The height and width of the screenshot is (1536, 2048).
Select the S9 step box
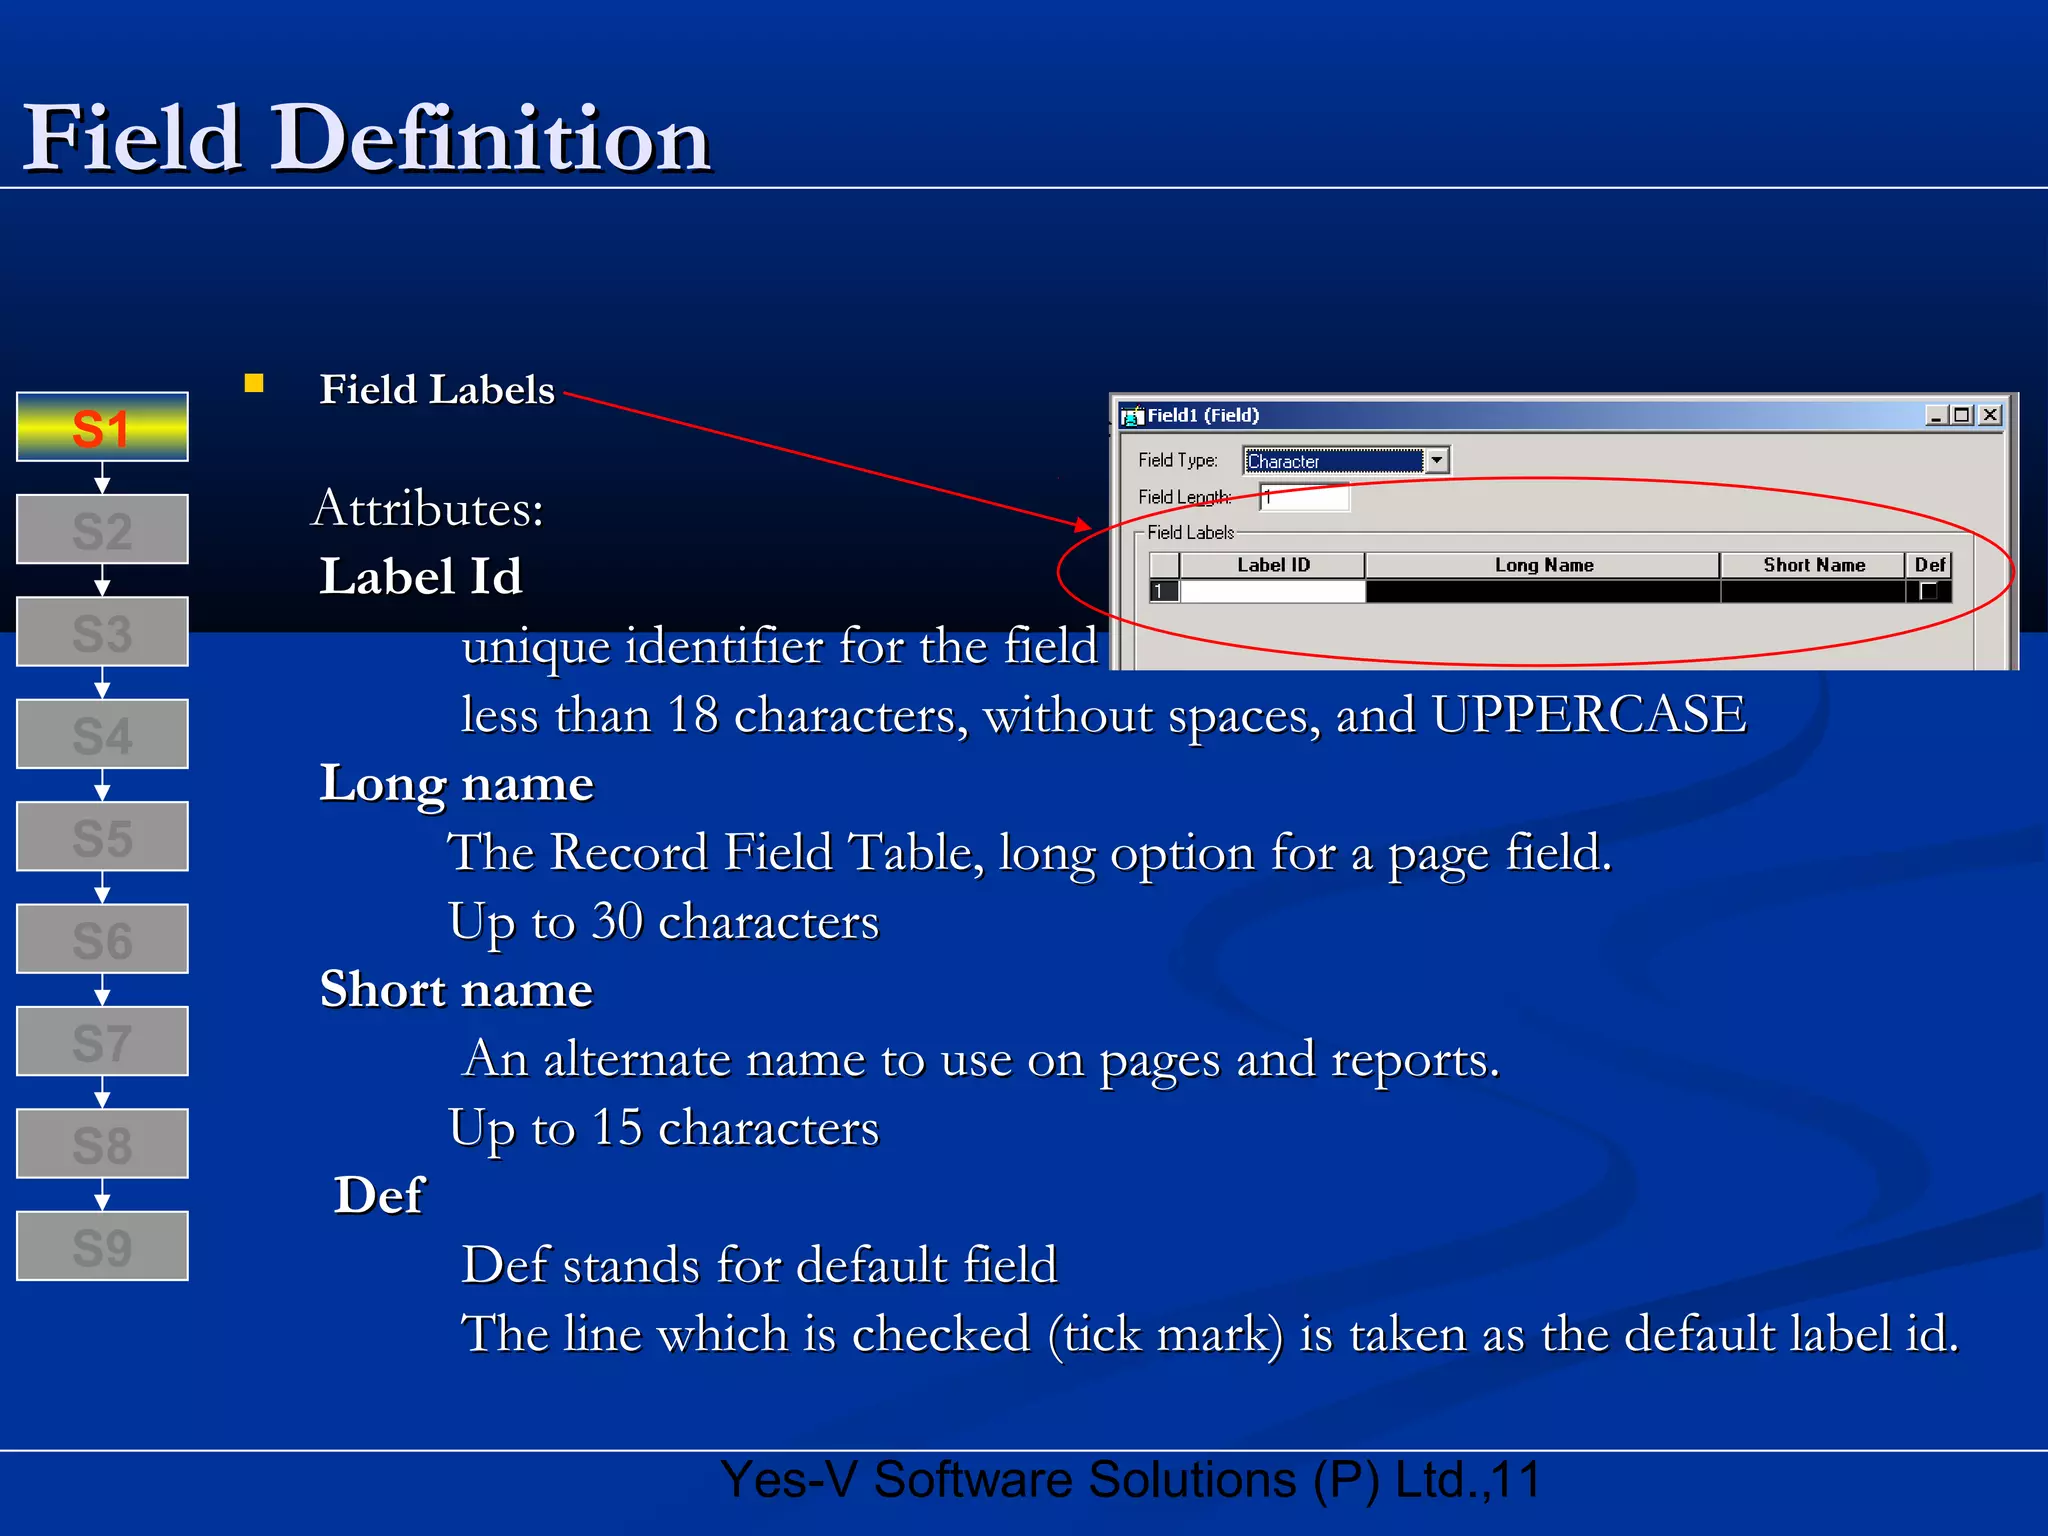click(x=102, y=1246)
